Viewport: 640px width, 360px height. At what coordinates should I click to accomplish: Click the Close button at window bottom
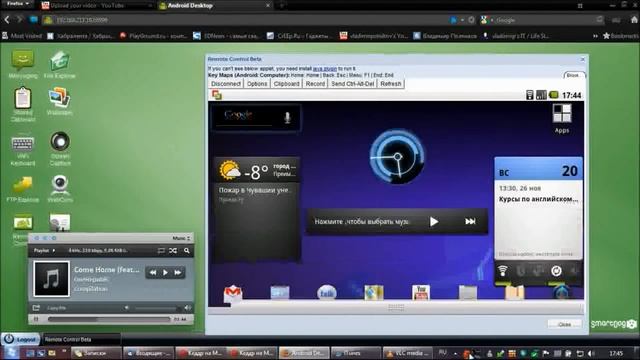pyautogui.click(x=564, y=324)
